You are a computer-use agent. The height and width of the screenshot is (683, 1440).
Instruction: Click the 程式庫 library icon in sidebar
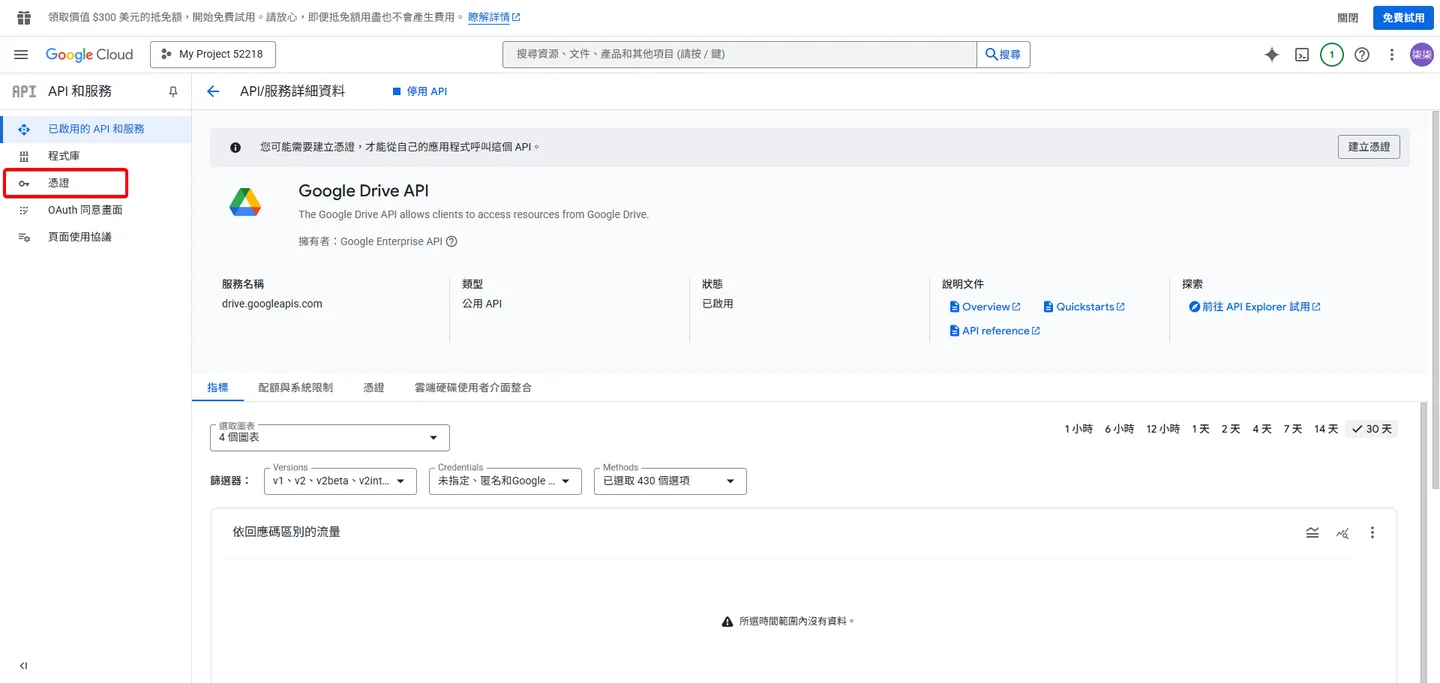24,156
